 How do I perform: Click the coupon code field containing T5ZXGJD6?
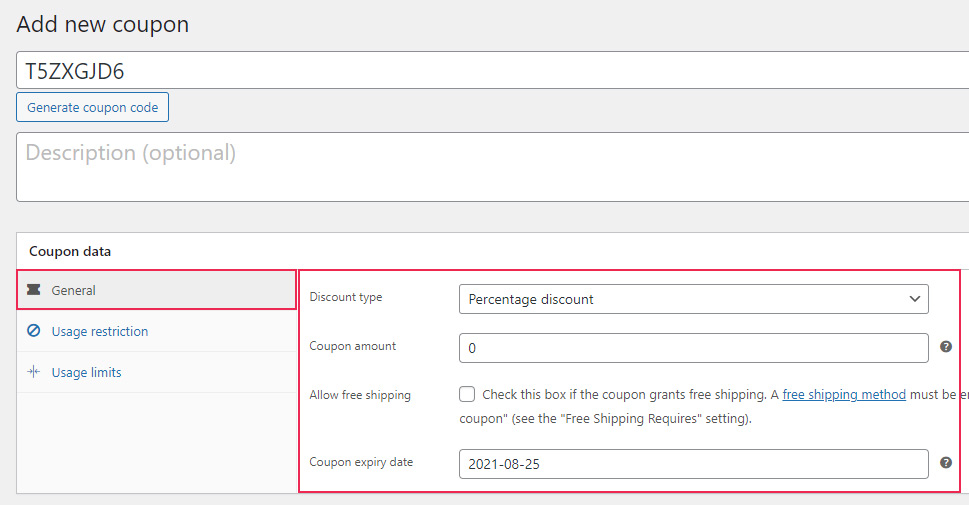[x=490, y=70]
